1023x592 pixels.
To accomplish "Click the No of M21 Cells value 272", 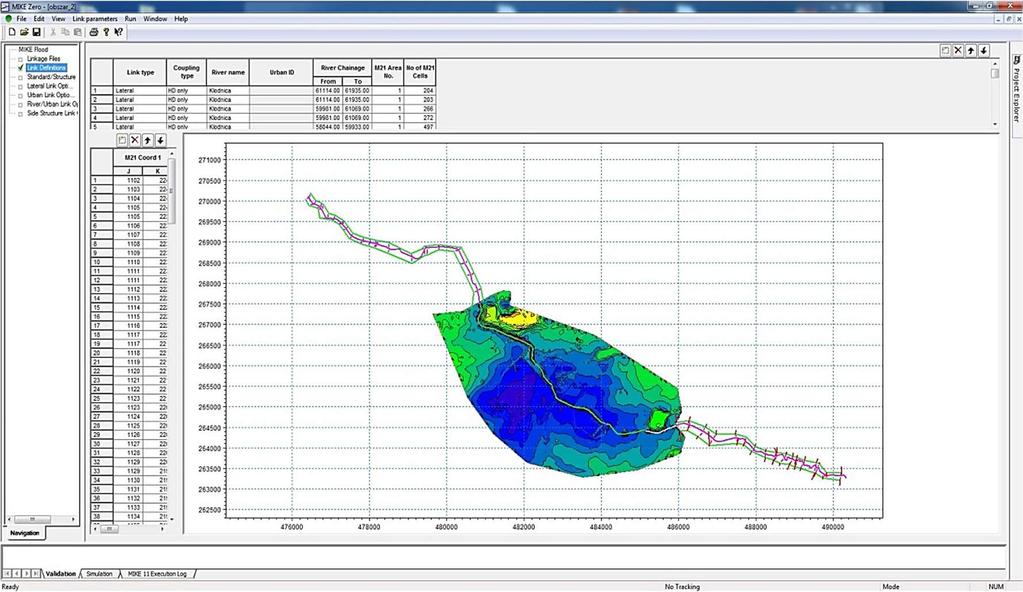I will 420,118.
